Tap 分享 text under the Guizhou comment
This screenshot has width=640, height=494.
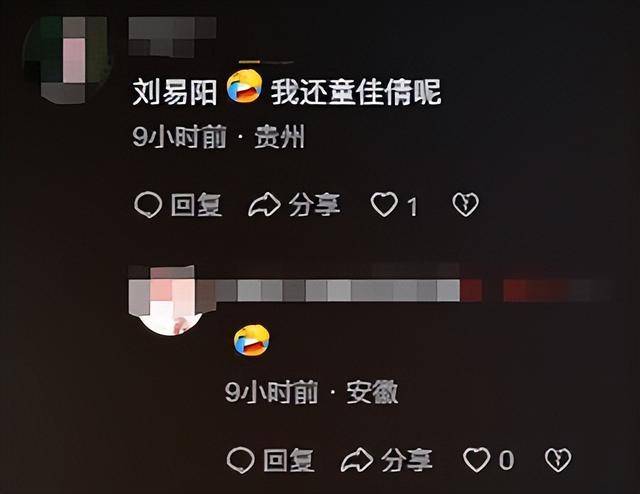[x=314, y=205]
